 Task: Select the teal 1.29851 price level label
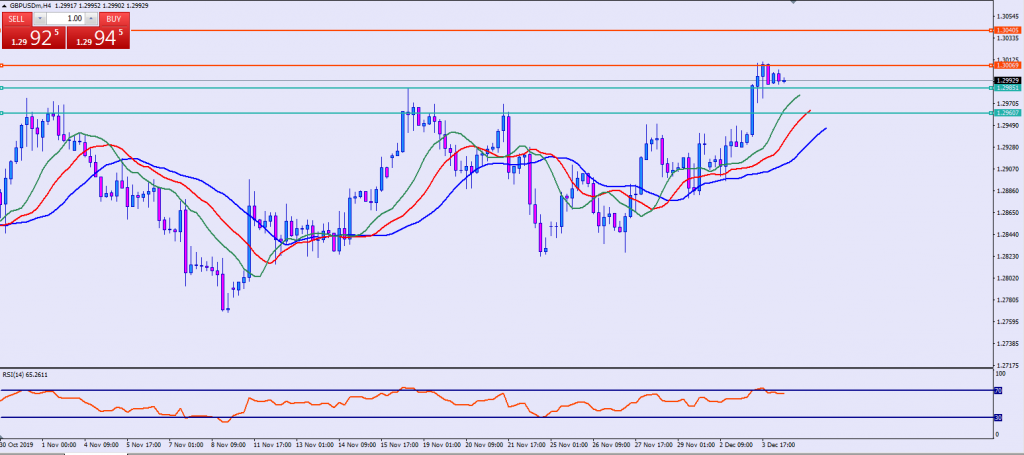point(1008,88)
